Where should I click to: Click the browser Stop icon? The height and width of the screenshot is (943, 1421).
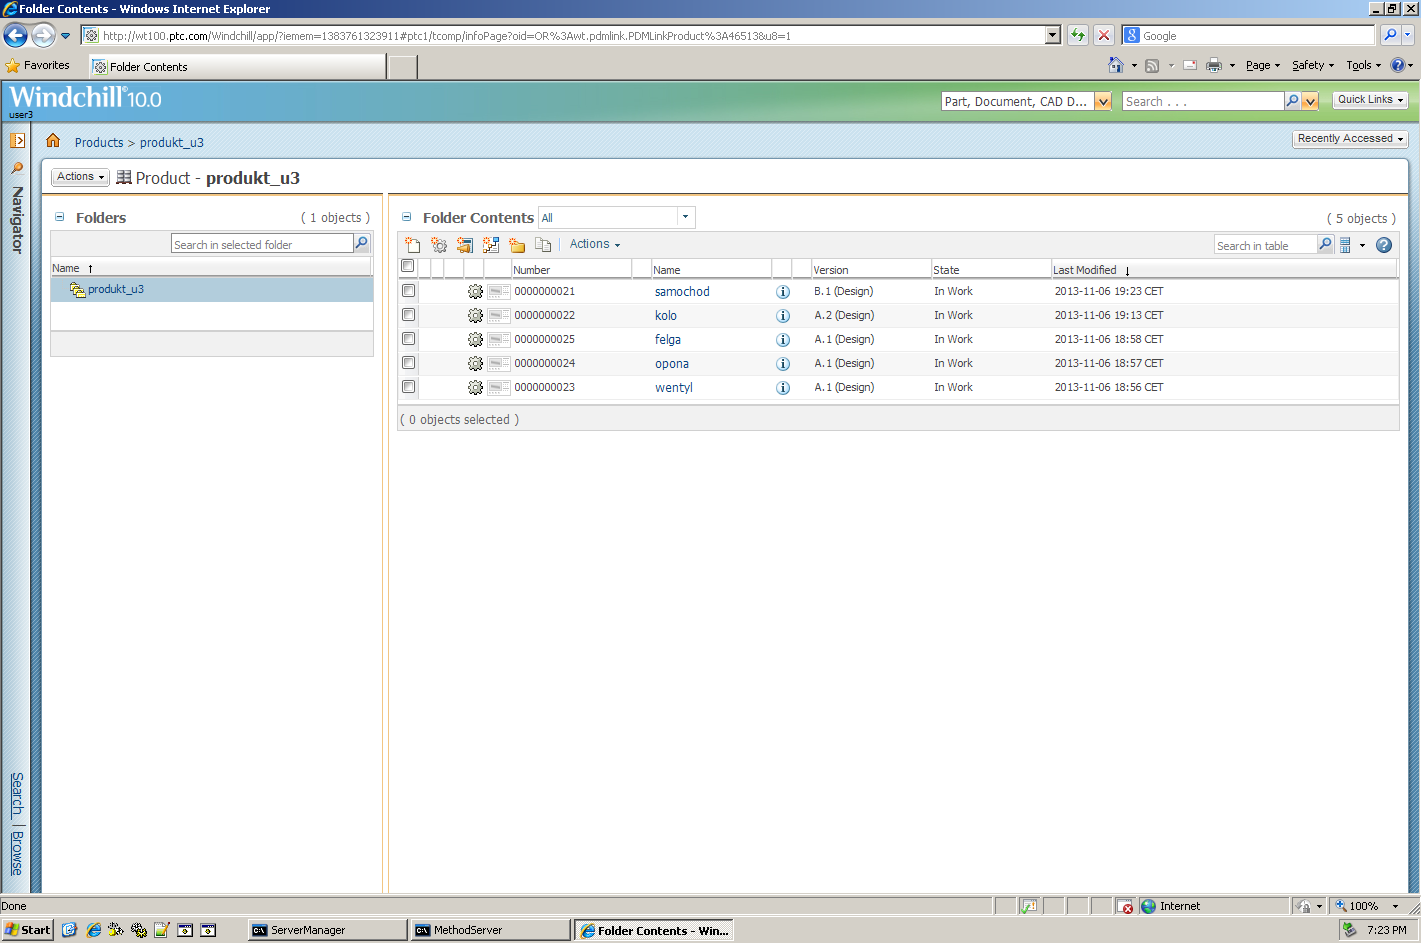1104,35
